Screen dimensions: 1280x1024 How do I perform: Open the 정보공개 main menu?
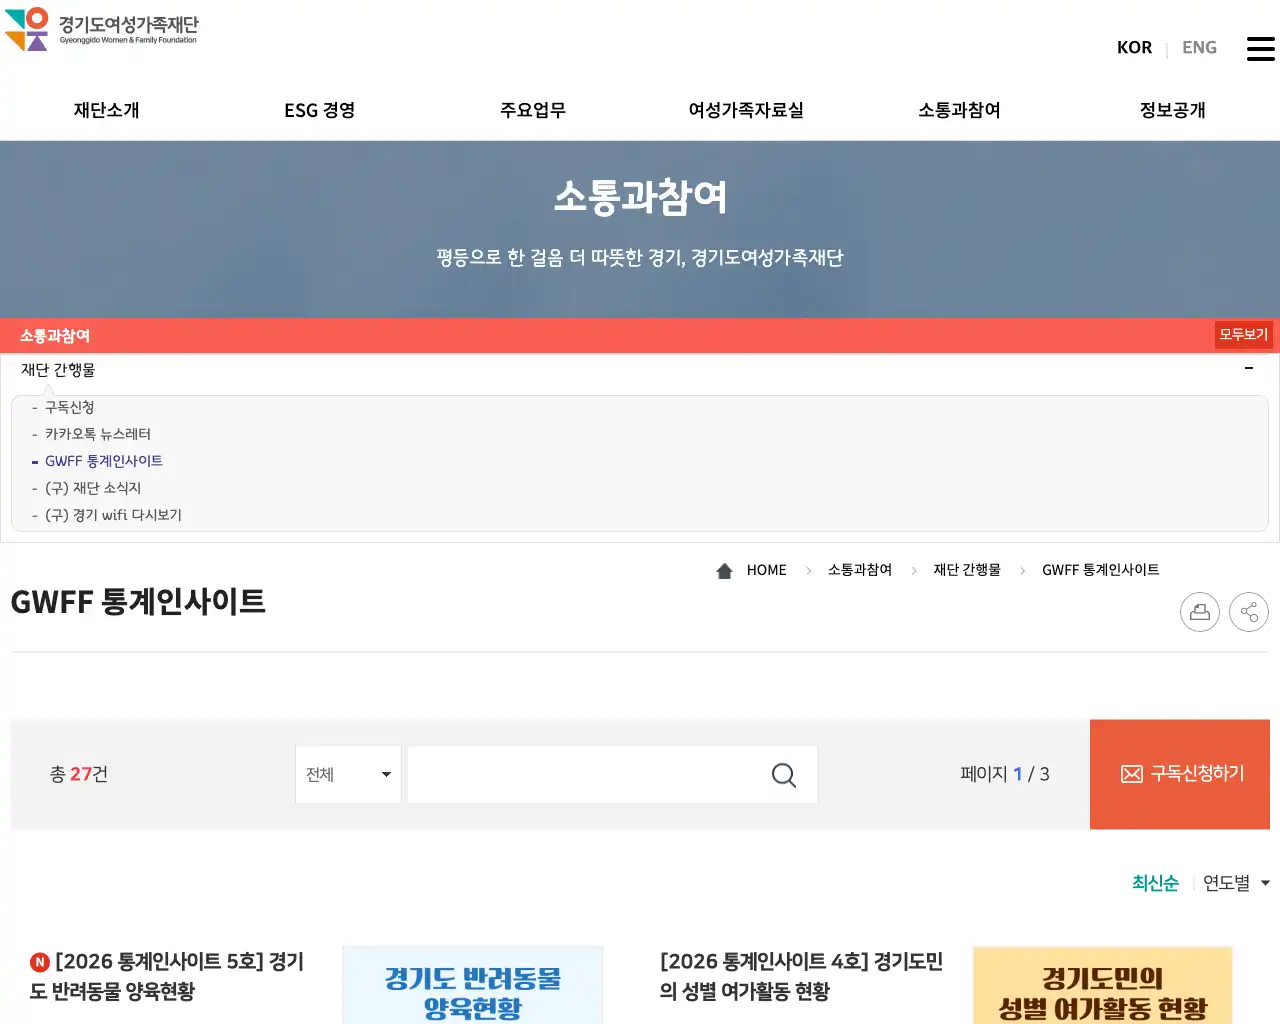pyautogui.click(x=1173, y=110)
